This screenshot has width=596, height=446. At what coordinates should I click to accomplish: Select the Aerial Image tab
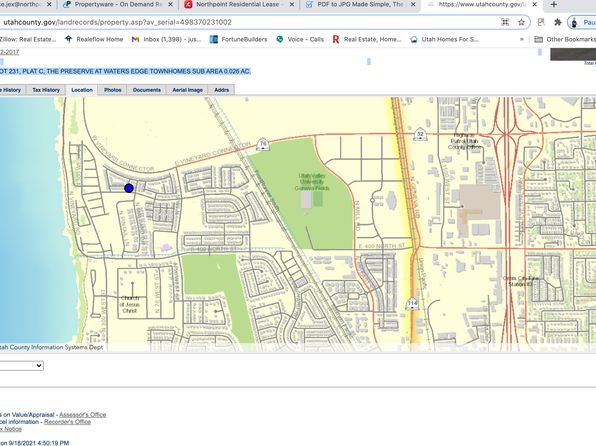(x=187, y=90)
